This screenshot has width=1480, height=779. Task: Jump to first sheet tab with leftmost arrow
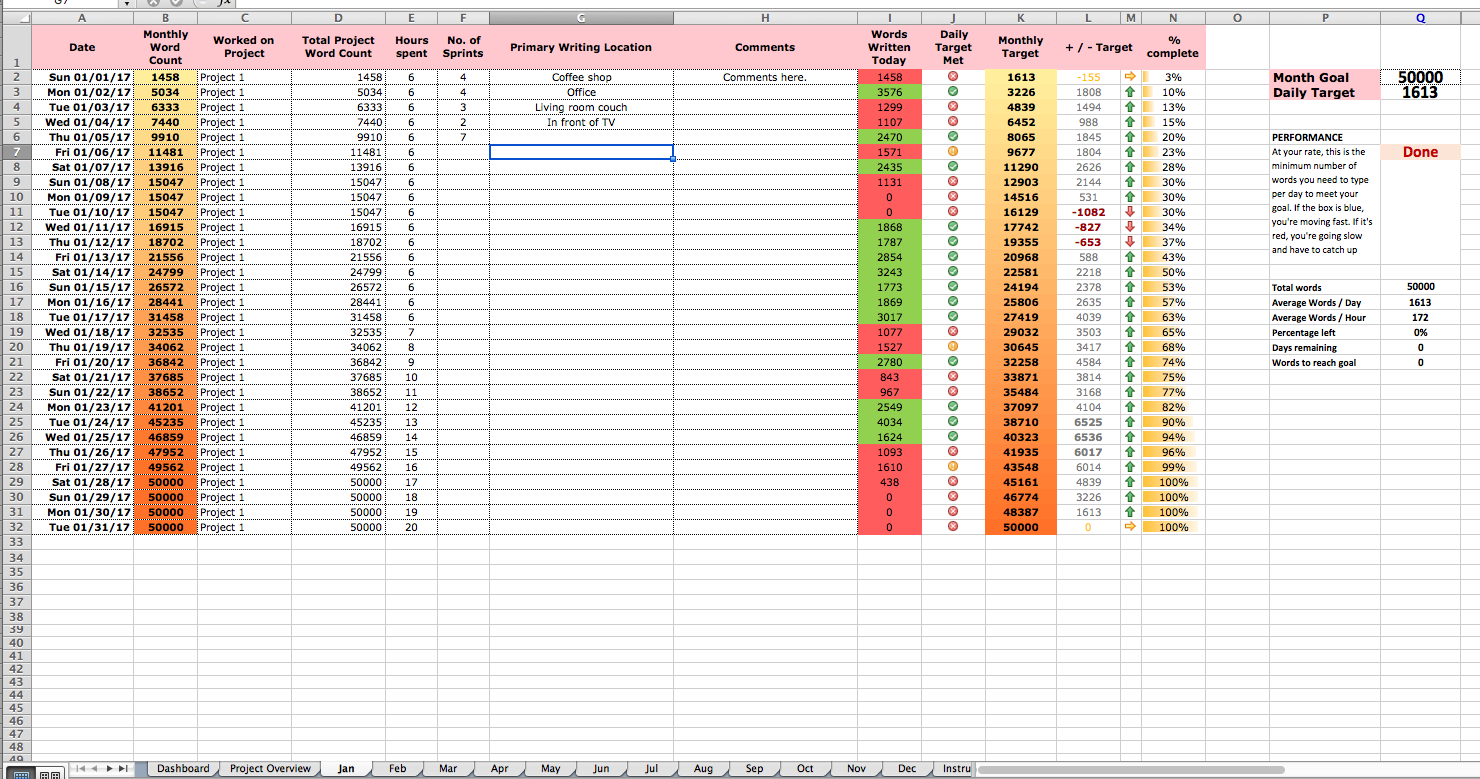(x=80, y=768)
